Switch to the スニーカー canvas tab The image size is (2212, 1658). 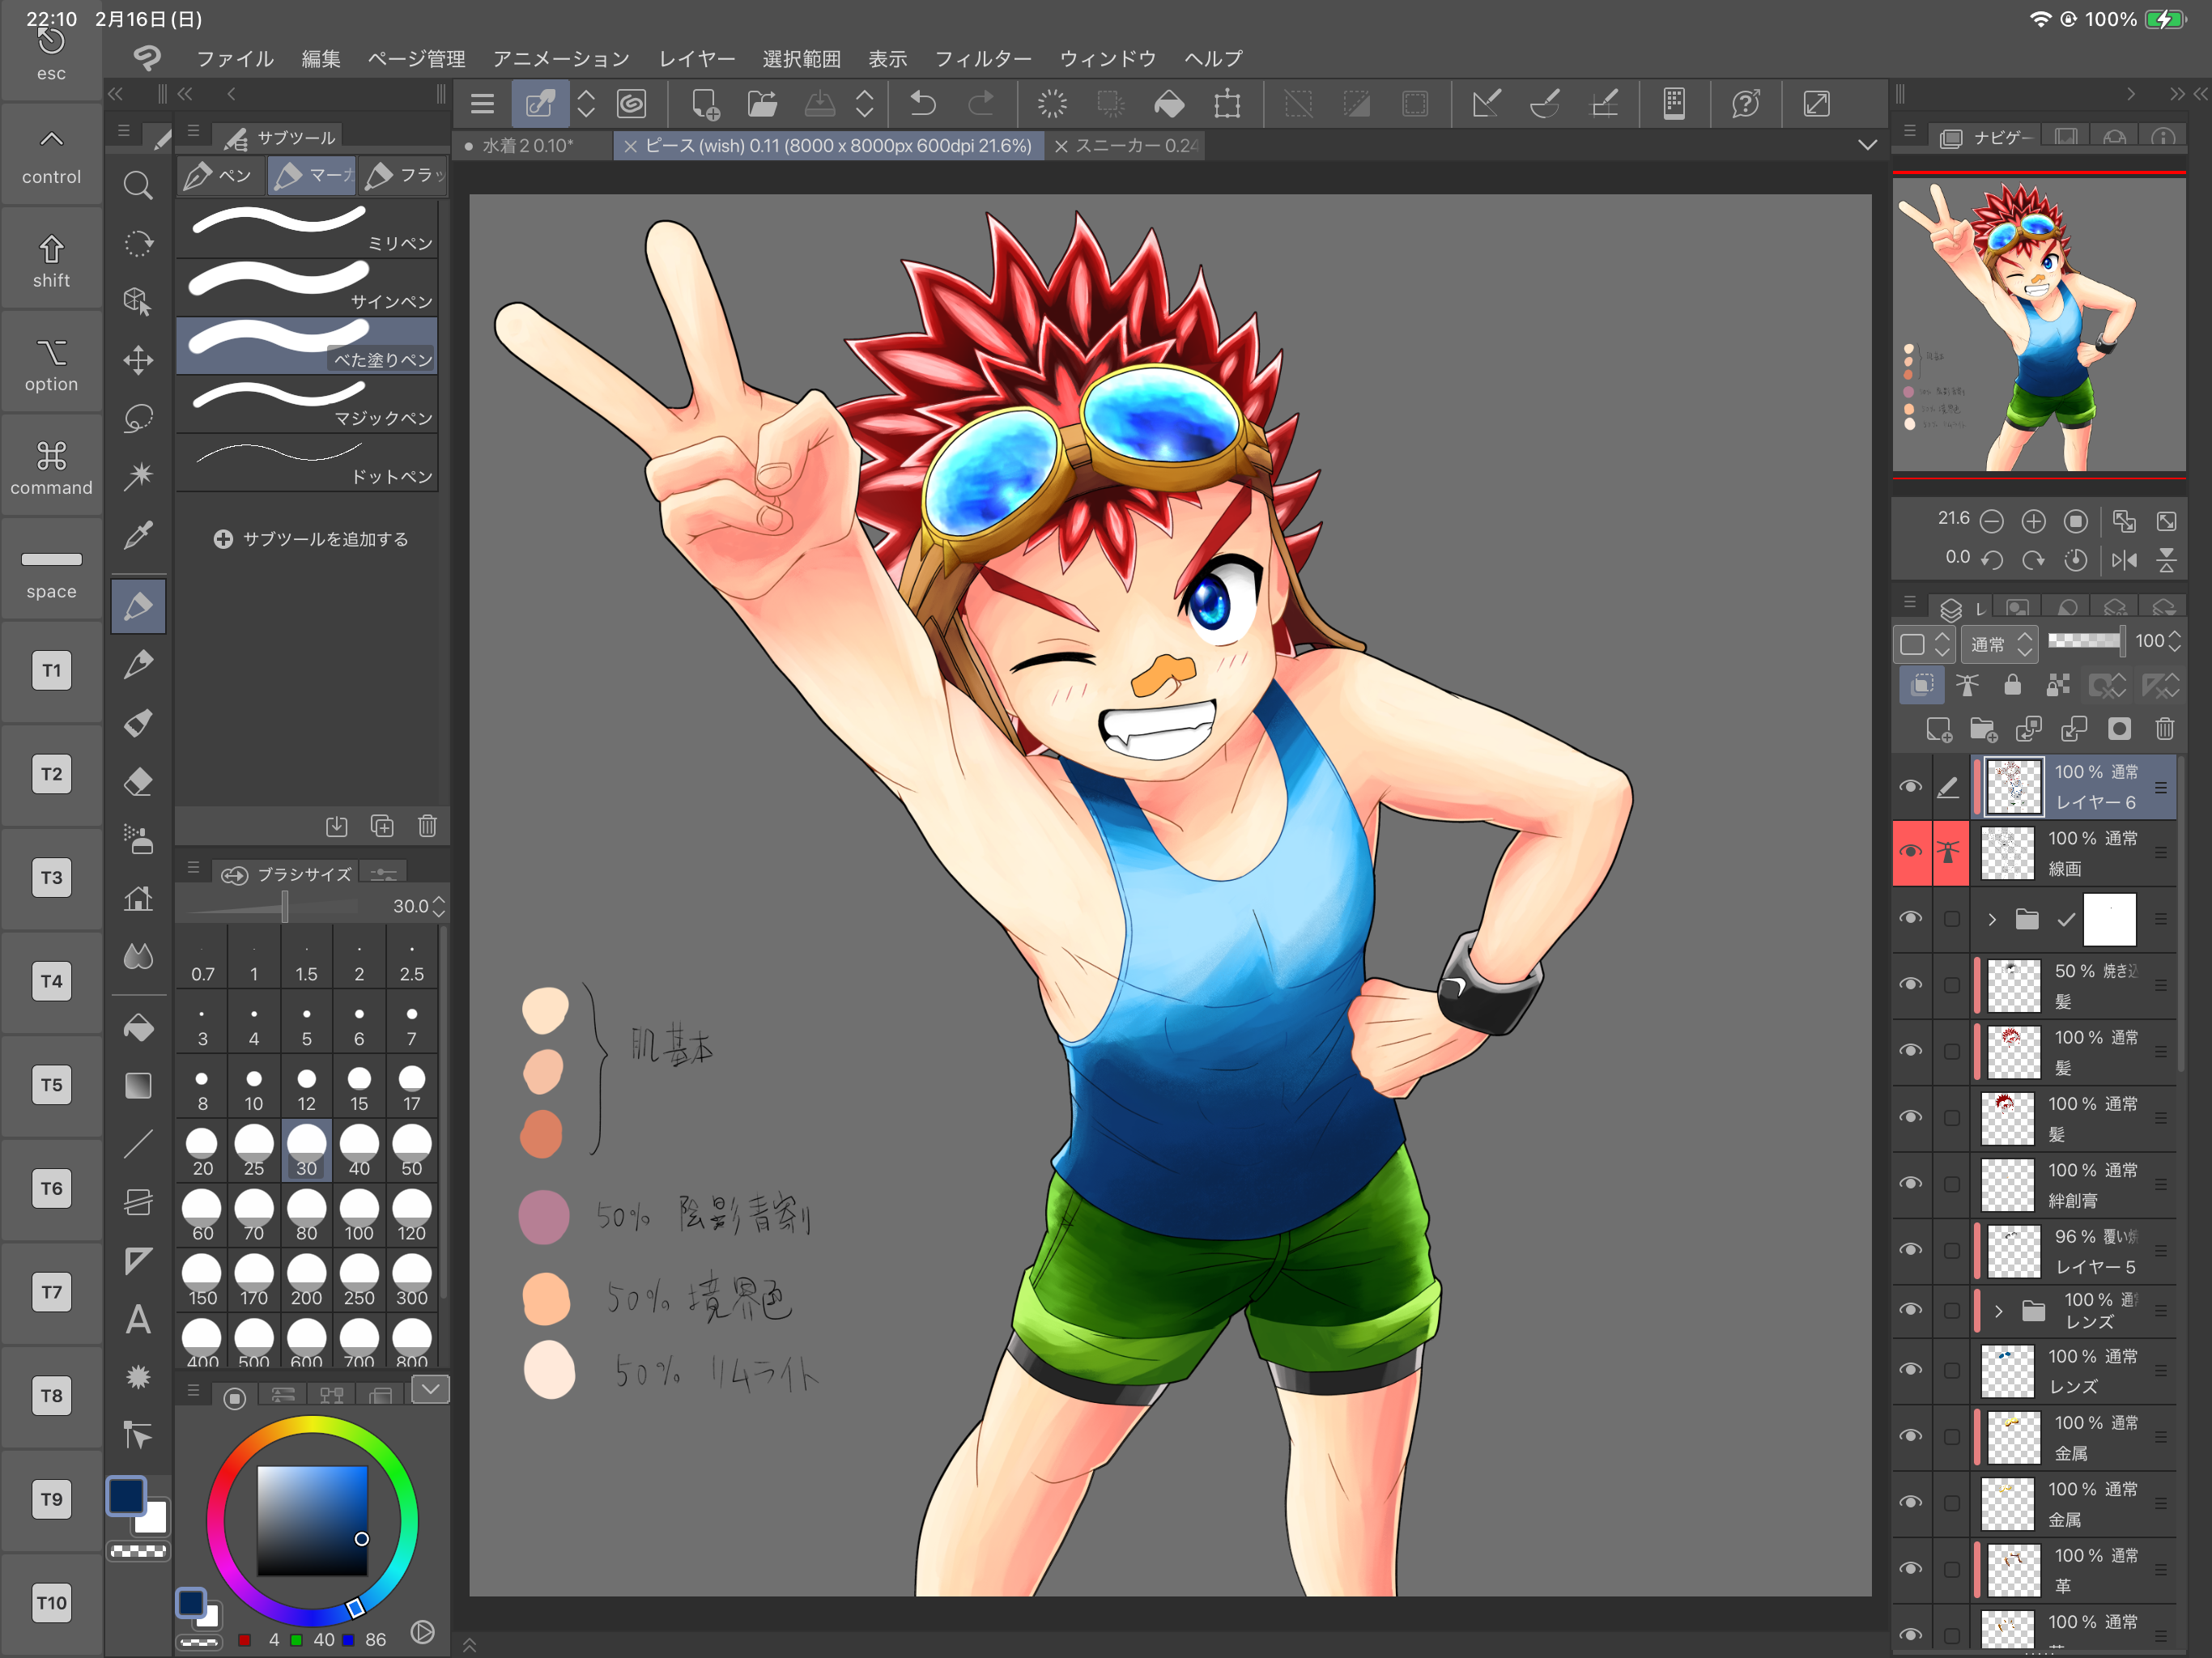point(1126,146)
